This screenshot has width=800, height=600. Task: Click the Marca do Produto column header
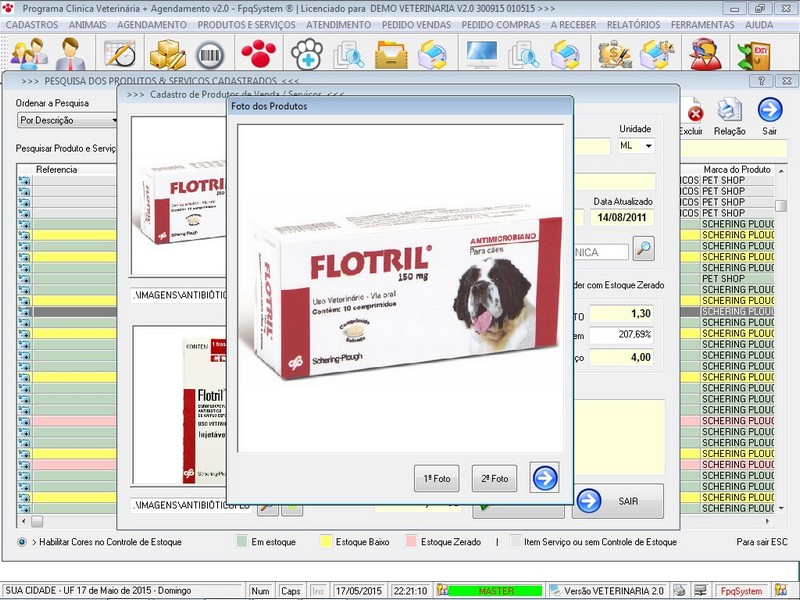(x=737, y=169)
